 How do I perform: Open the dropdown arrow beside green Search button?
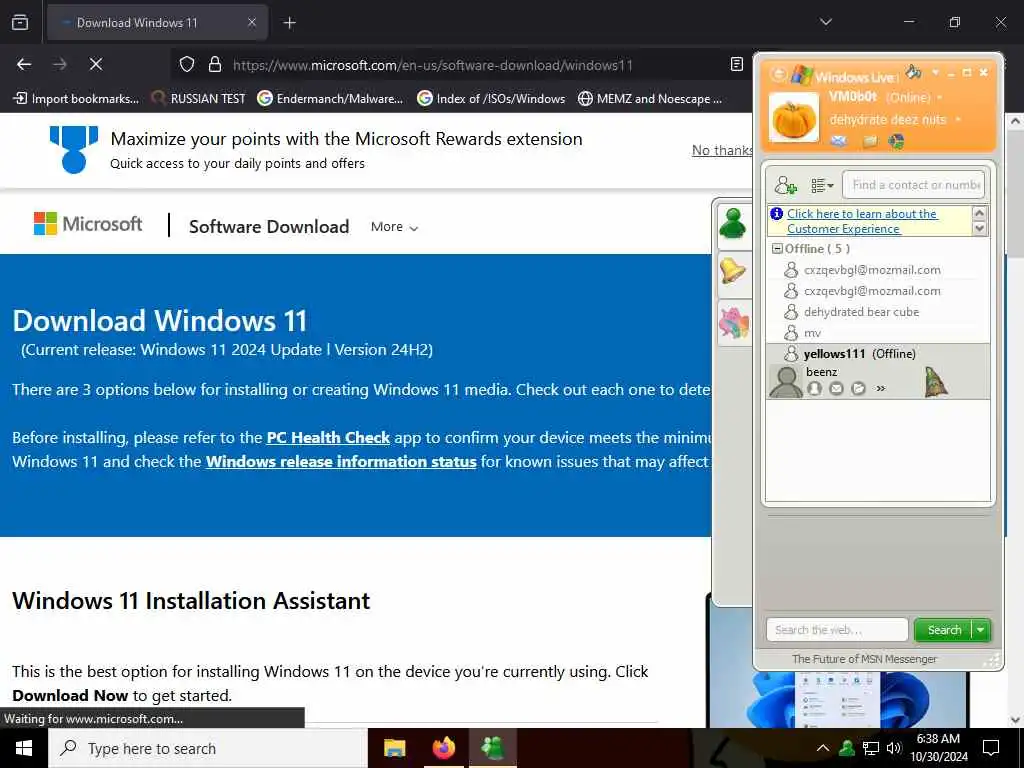click(981, 630)
